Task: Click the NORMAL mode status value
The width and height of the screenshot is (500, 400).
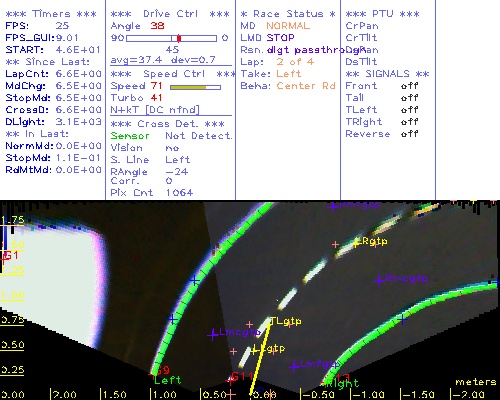Action: point(288,26)
